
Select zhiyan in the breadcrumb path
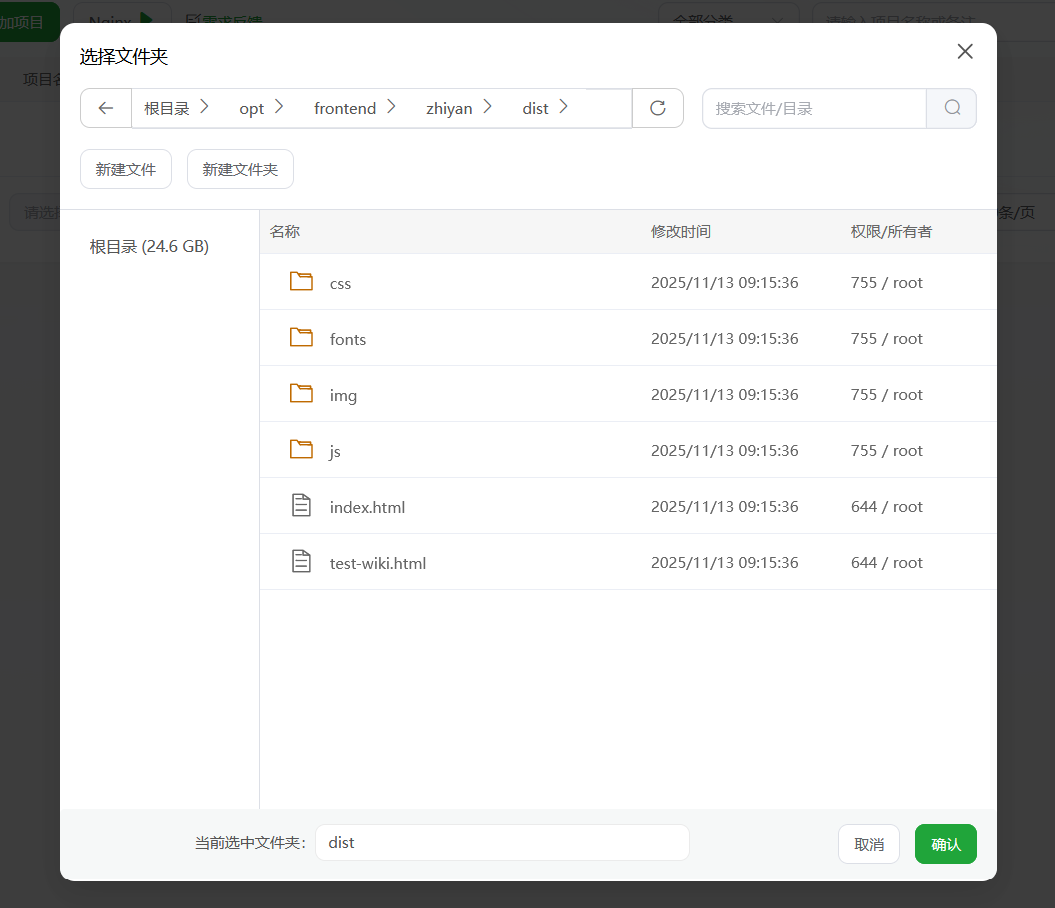pos(449,108)
